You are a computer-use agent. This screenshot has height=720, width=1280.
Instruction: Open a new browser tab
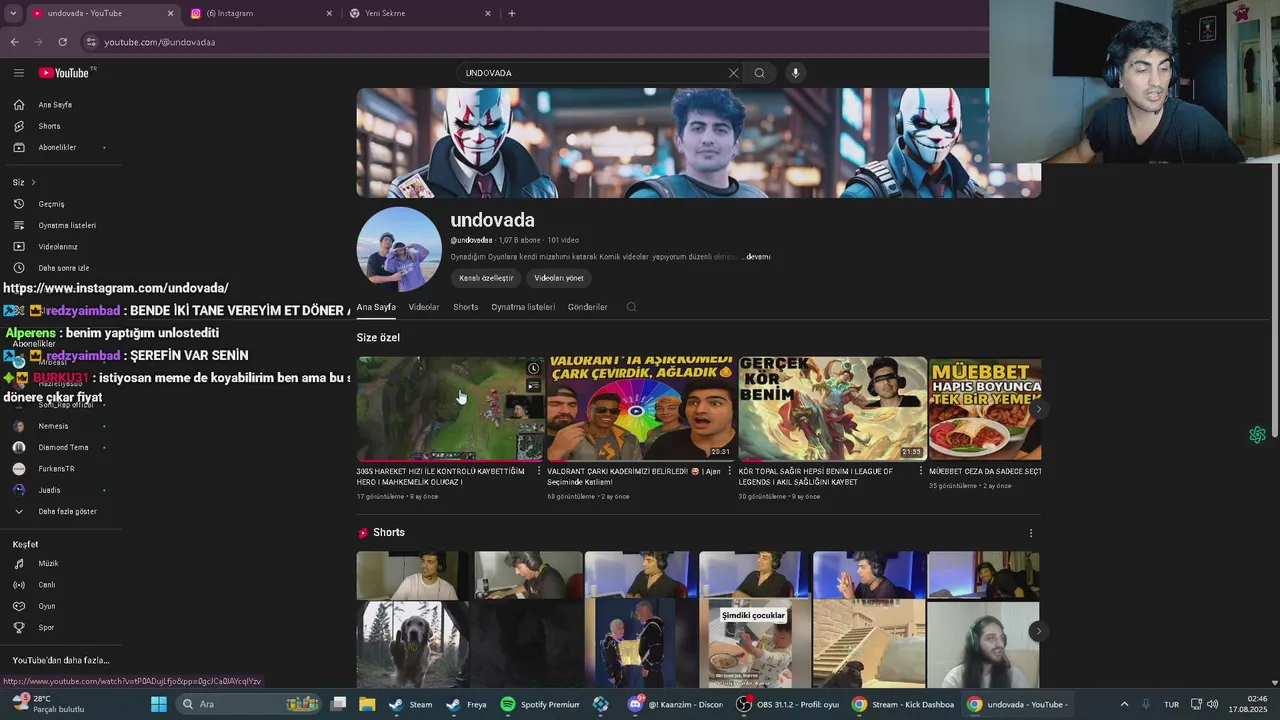click(x=511, y=13)
